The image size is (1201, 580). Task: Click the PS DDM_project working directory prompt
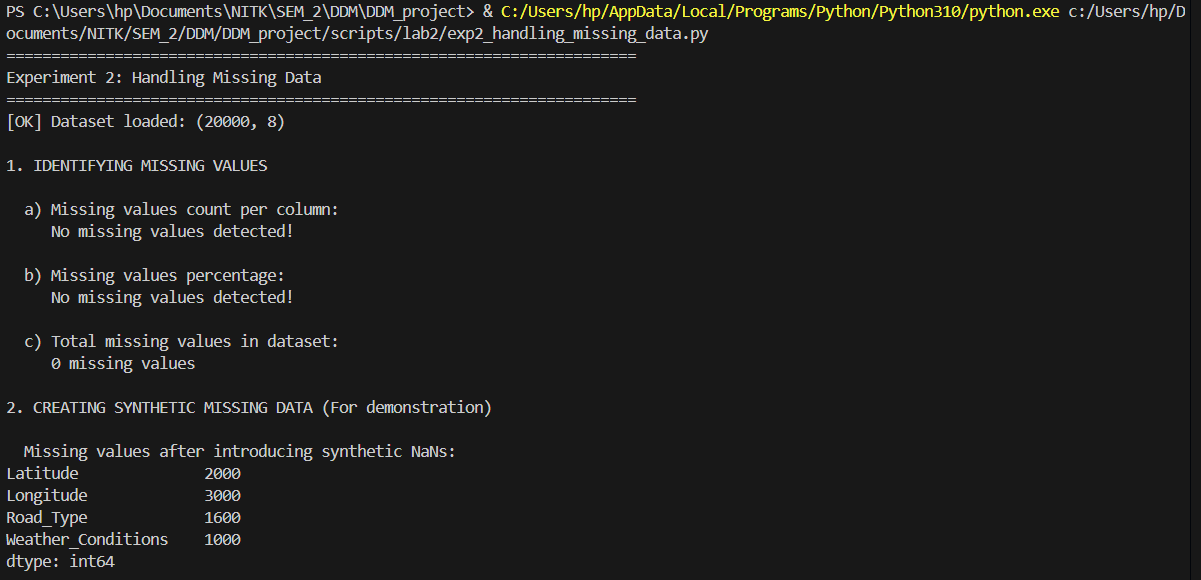[240, 12]
